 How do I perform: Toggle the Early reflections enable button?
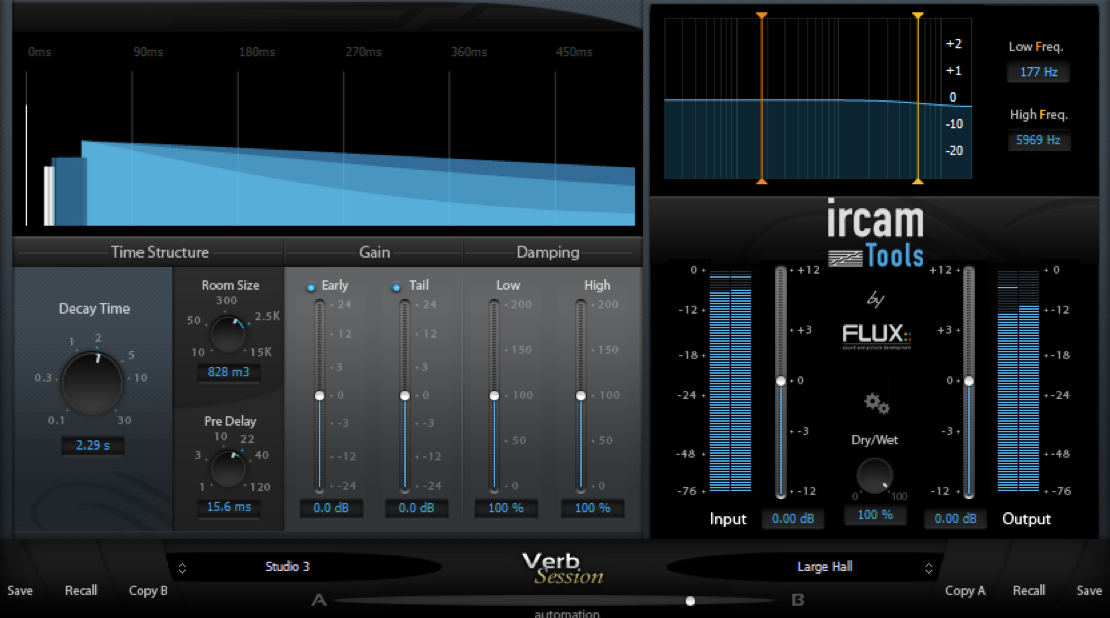312,285
